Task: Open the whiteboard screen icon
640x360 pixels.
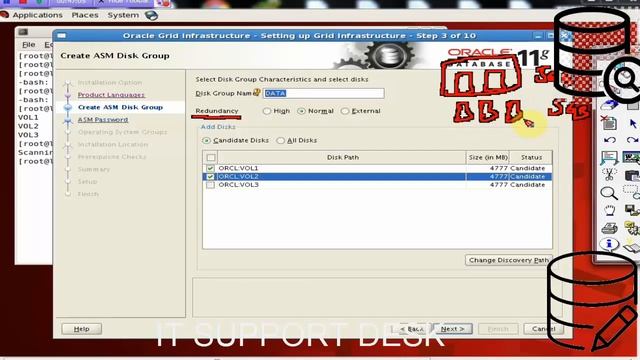Action: click(609, 158)
